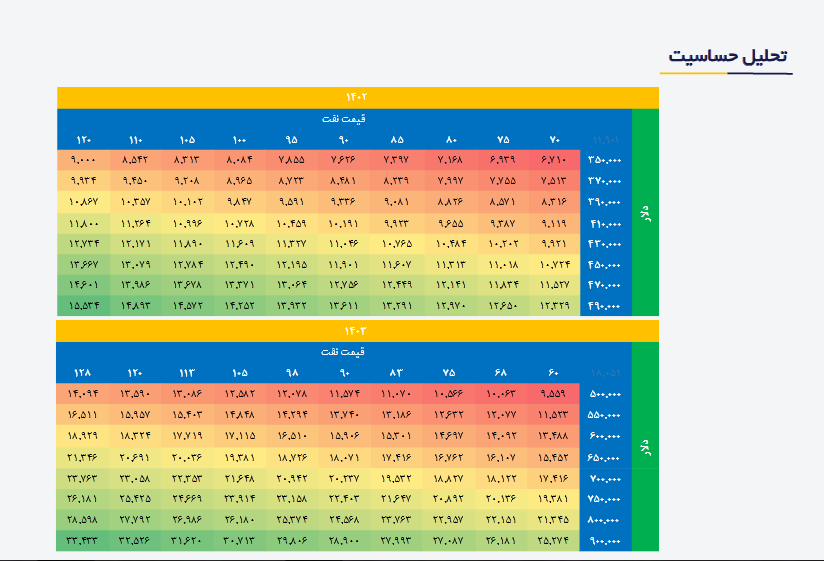Select the 350,000 dollar row header
The image size is (824, 561).
605,160
